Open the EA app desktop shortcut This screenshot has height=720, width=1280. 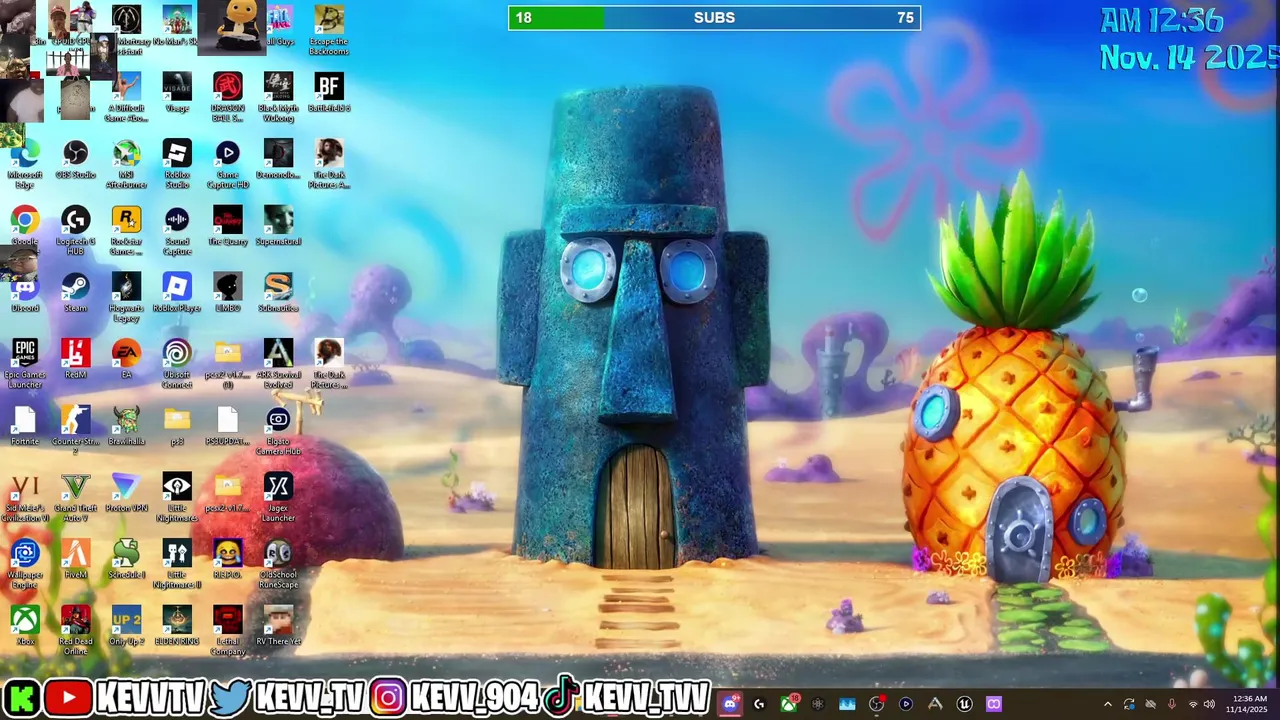pyautogui.click(x=126, y=360)
